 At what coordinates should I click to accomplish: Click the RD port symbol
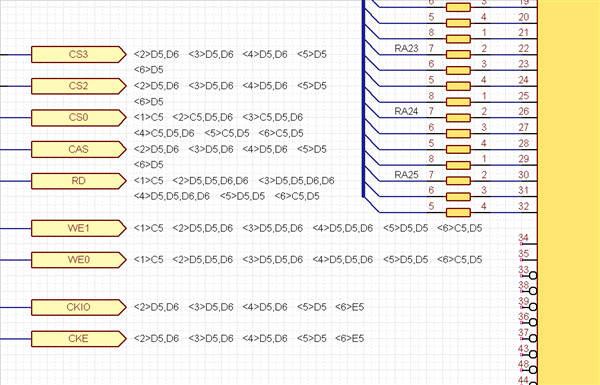click(78, 181)
